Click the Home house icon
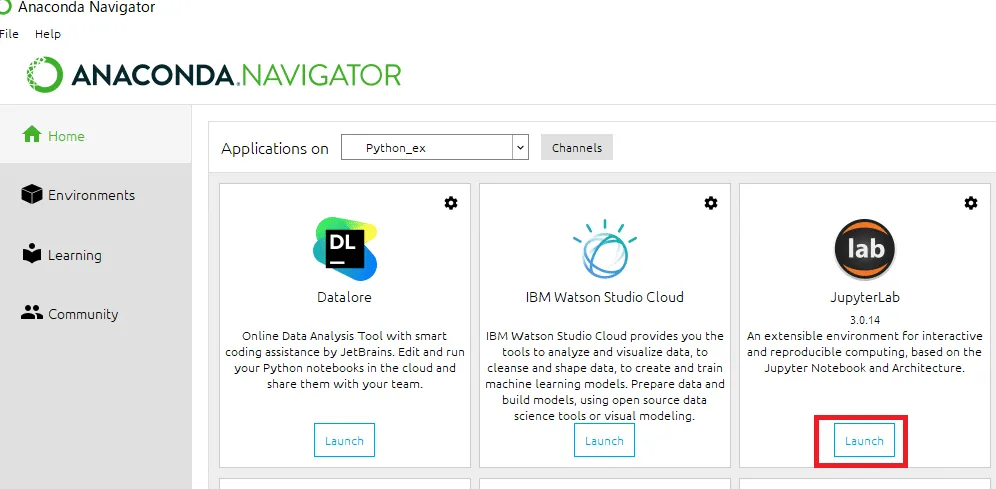The width and height of the screenshot is (996, 489). [x=32, y=135]
